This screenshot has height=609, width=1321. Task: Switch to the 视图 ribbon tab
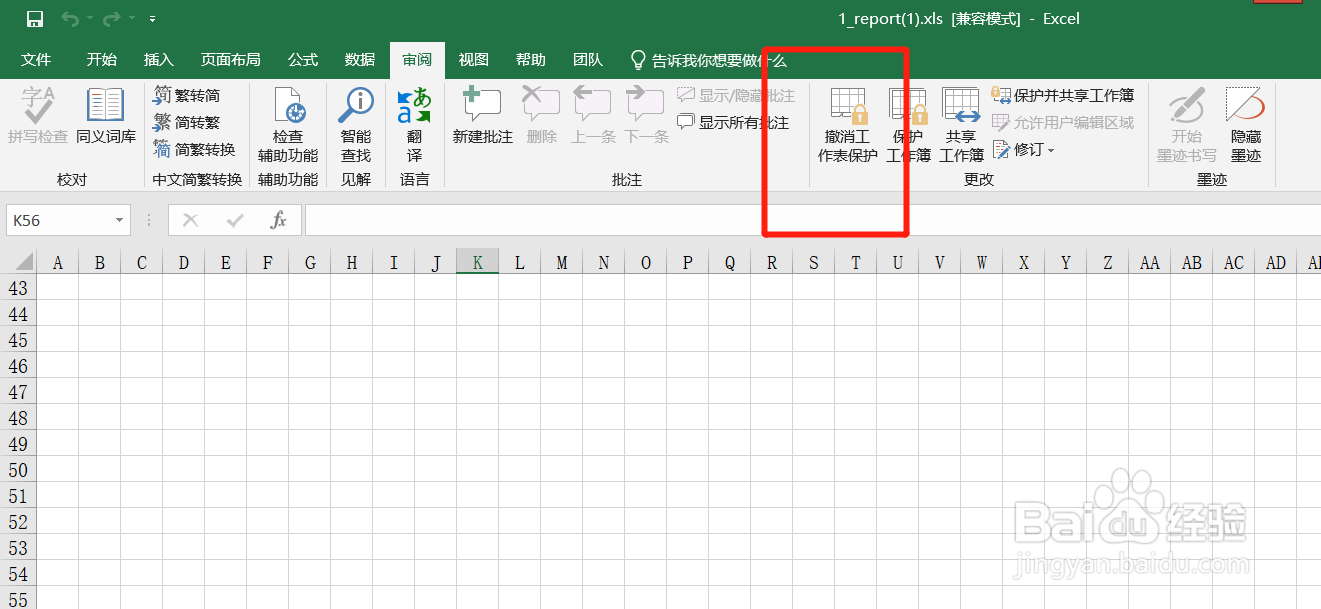[473, 59]
